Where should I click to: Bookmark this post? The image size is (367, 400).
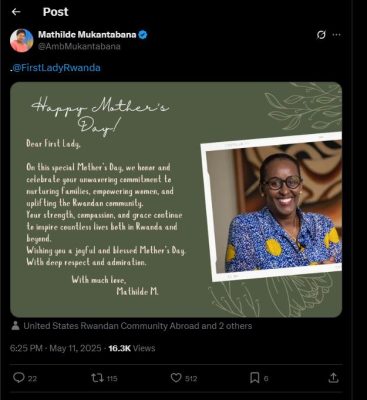click(255, 378)
